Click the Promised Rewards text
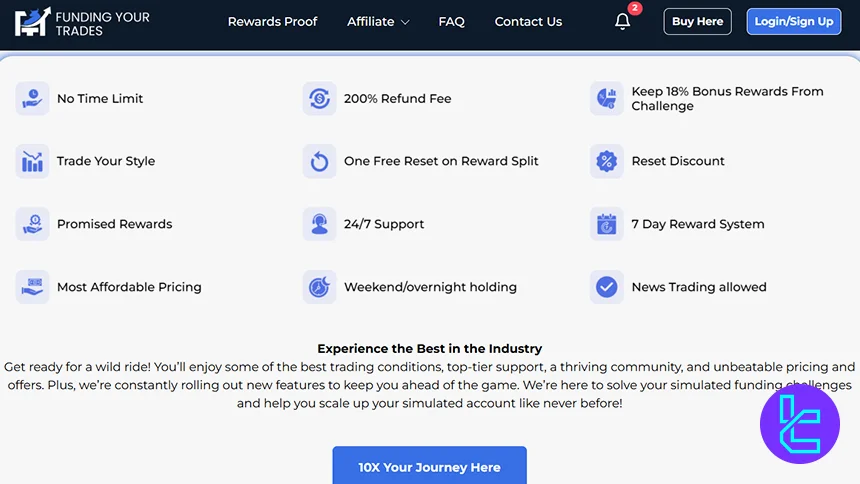Viewport: 860px width, 484px height. [115, 224]
